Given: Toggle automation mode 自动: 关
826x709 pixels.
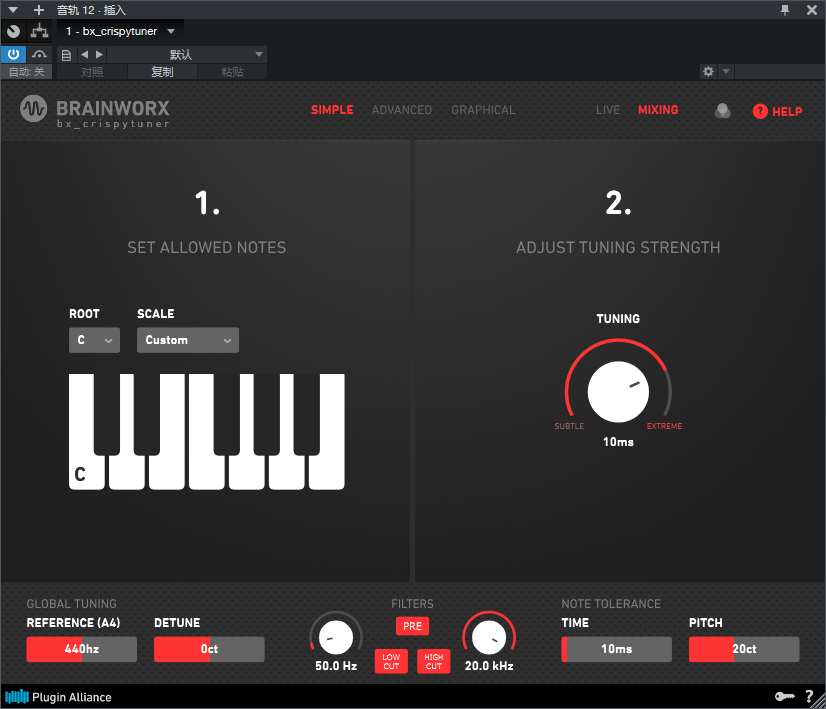Looking at the screenshot, I should coord(26,72).
